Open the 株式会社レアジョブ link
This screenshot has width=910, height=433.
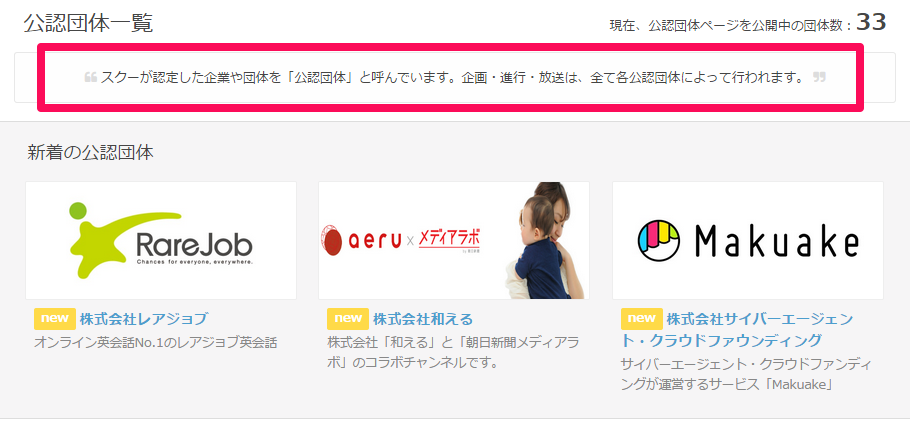point(143,319)
